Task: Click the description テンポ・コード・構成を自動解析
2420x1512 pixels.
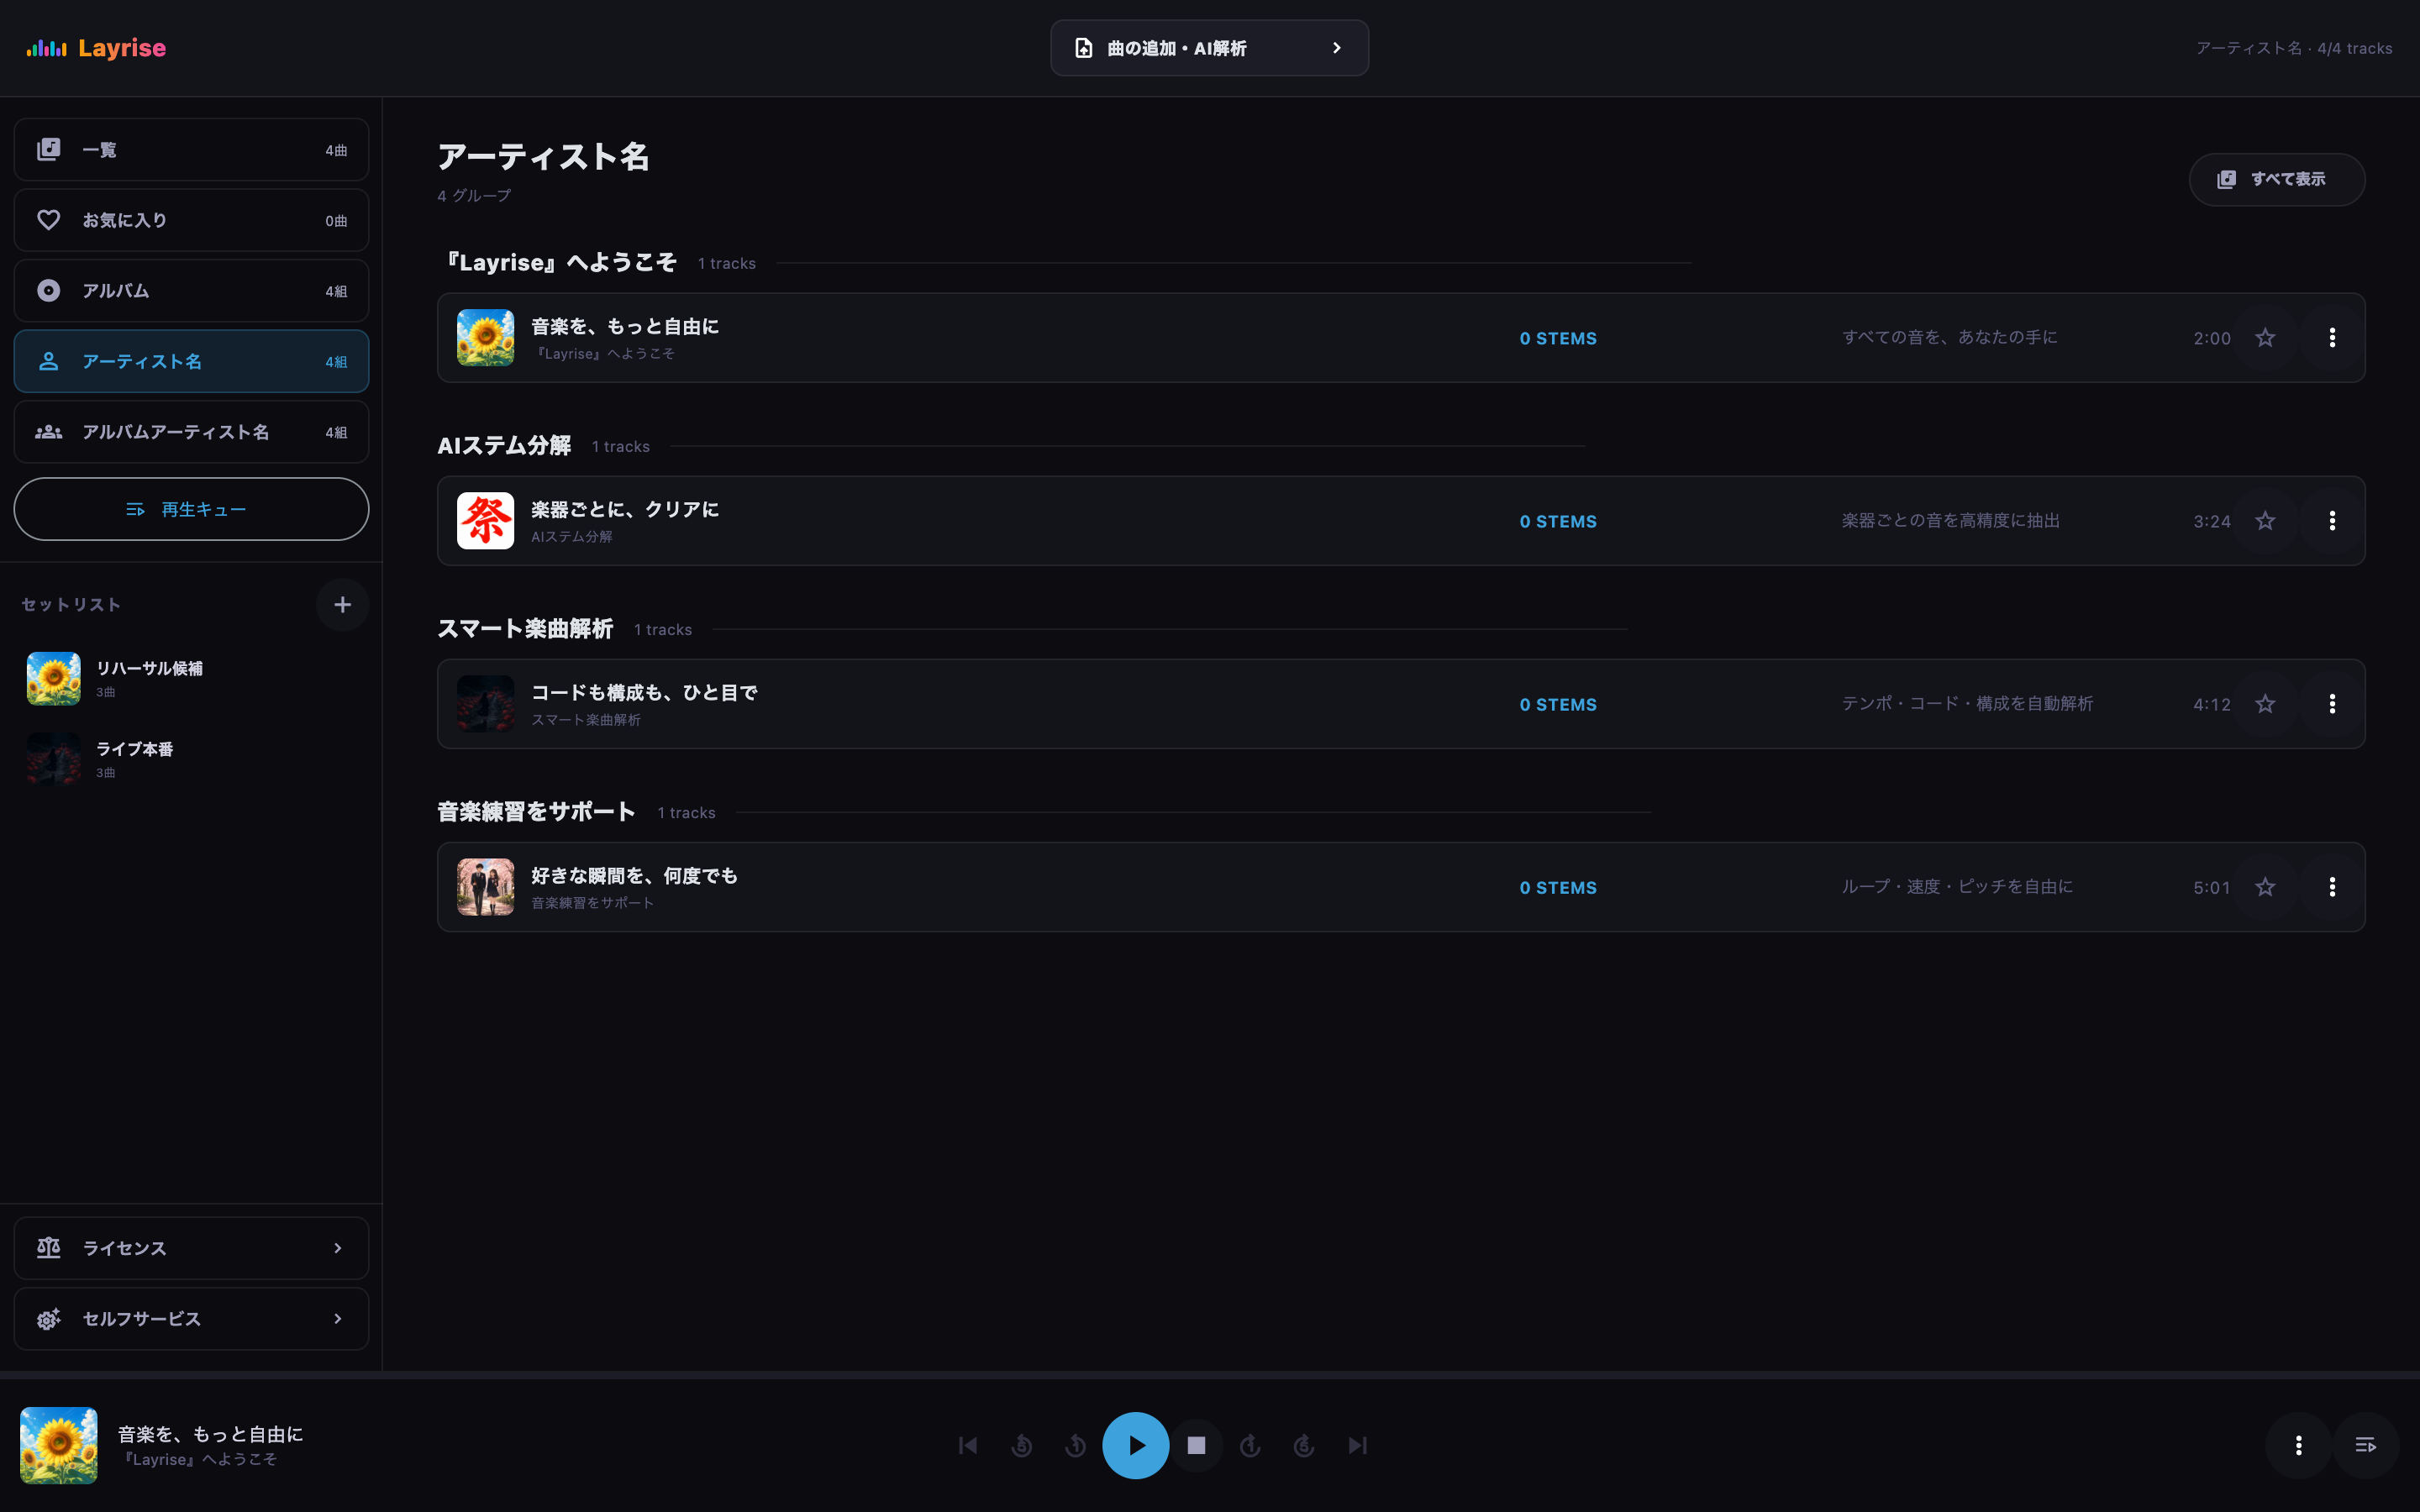Action: click(1967, 704)
